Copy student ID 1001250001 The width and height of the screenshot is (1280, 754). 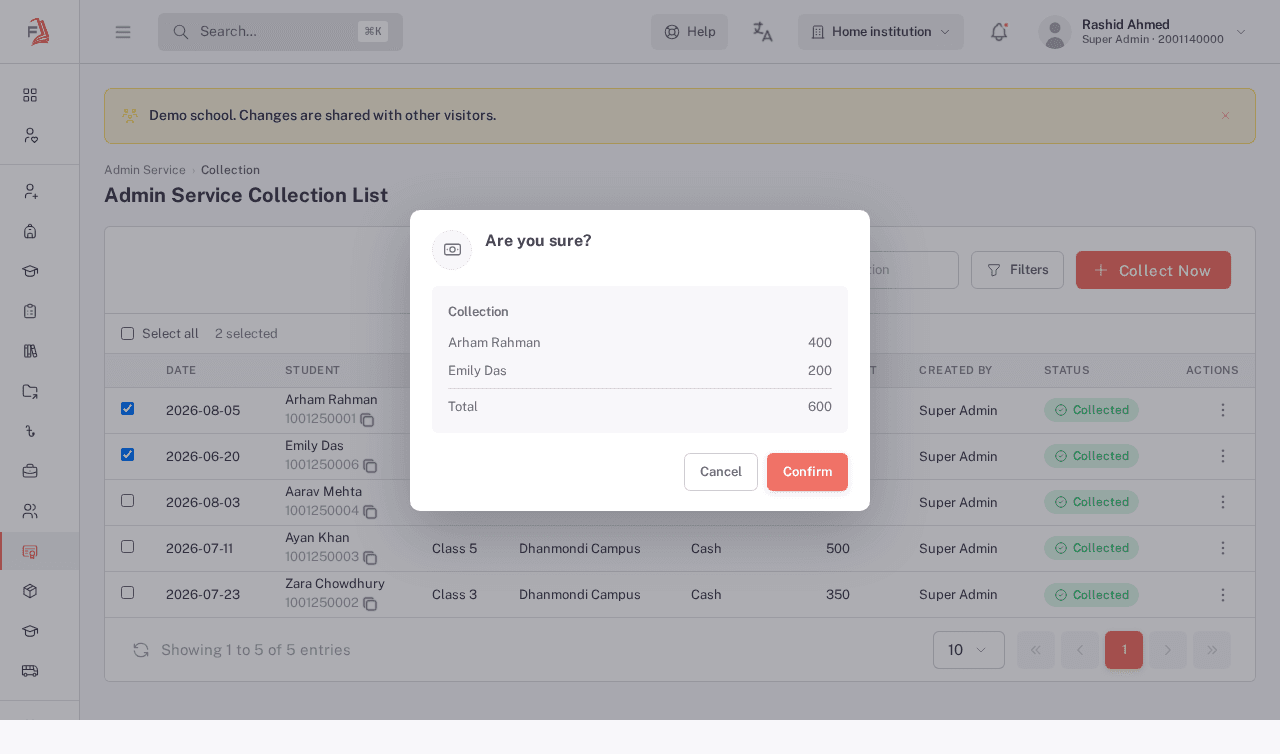coord(367,420)
